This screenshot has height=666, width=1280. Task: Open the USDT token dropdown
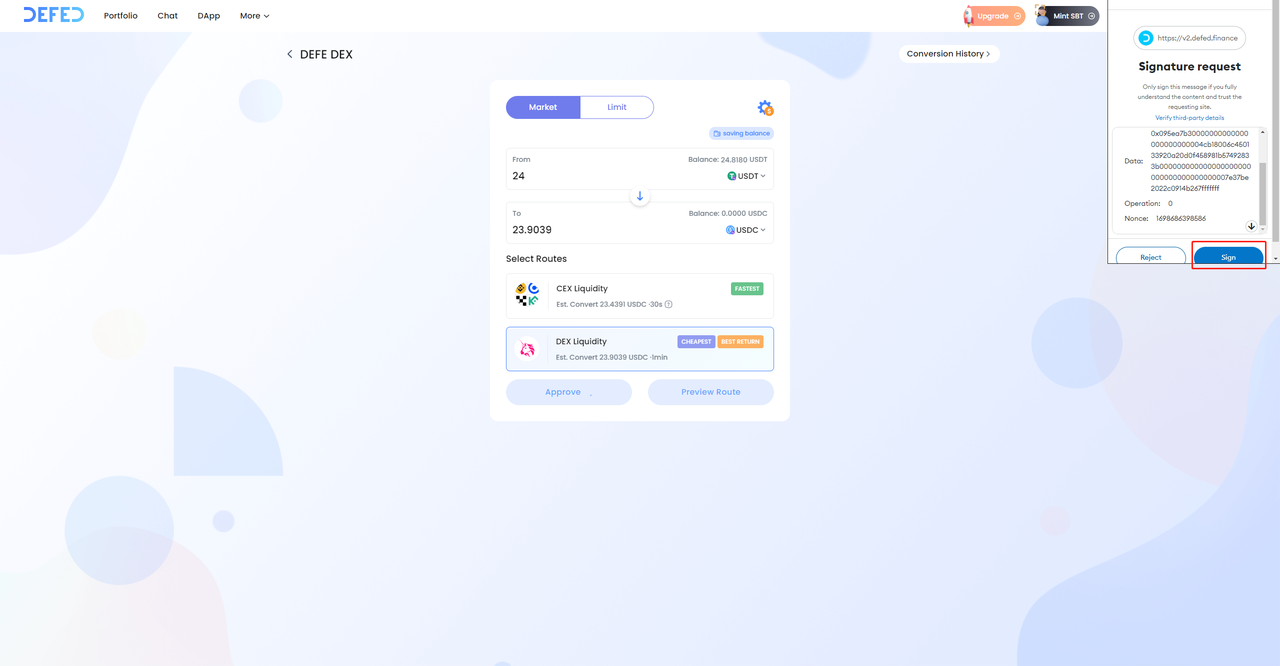746,176
